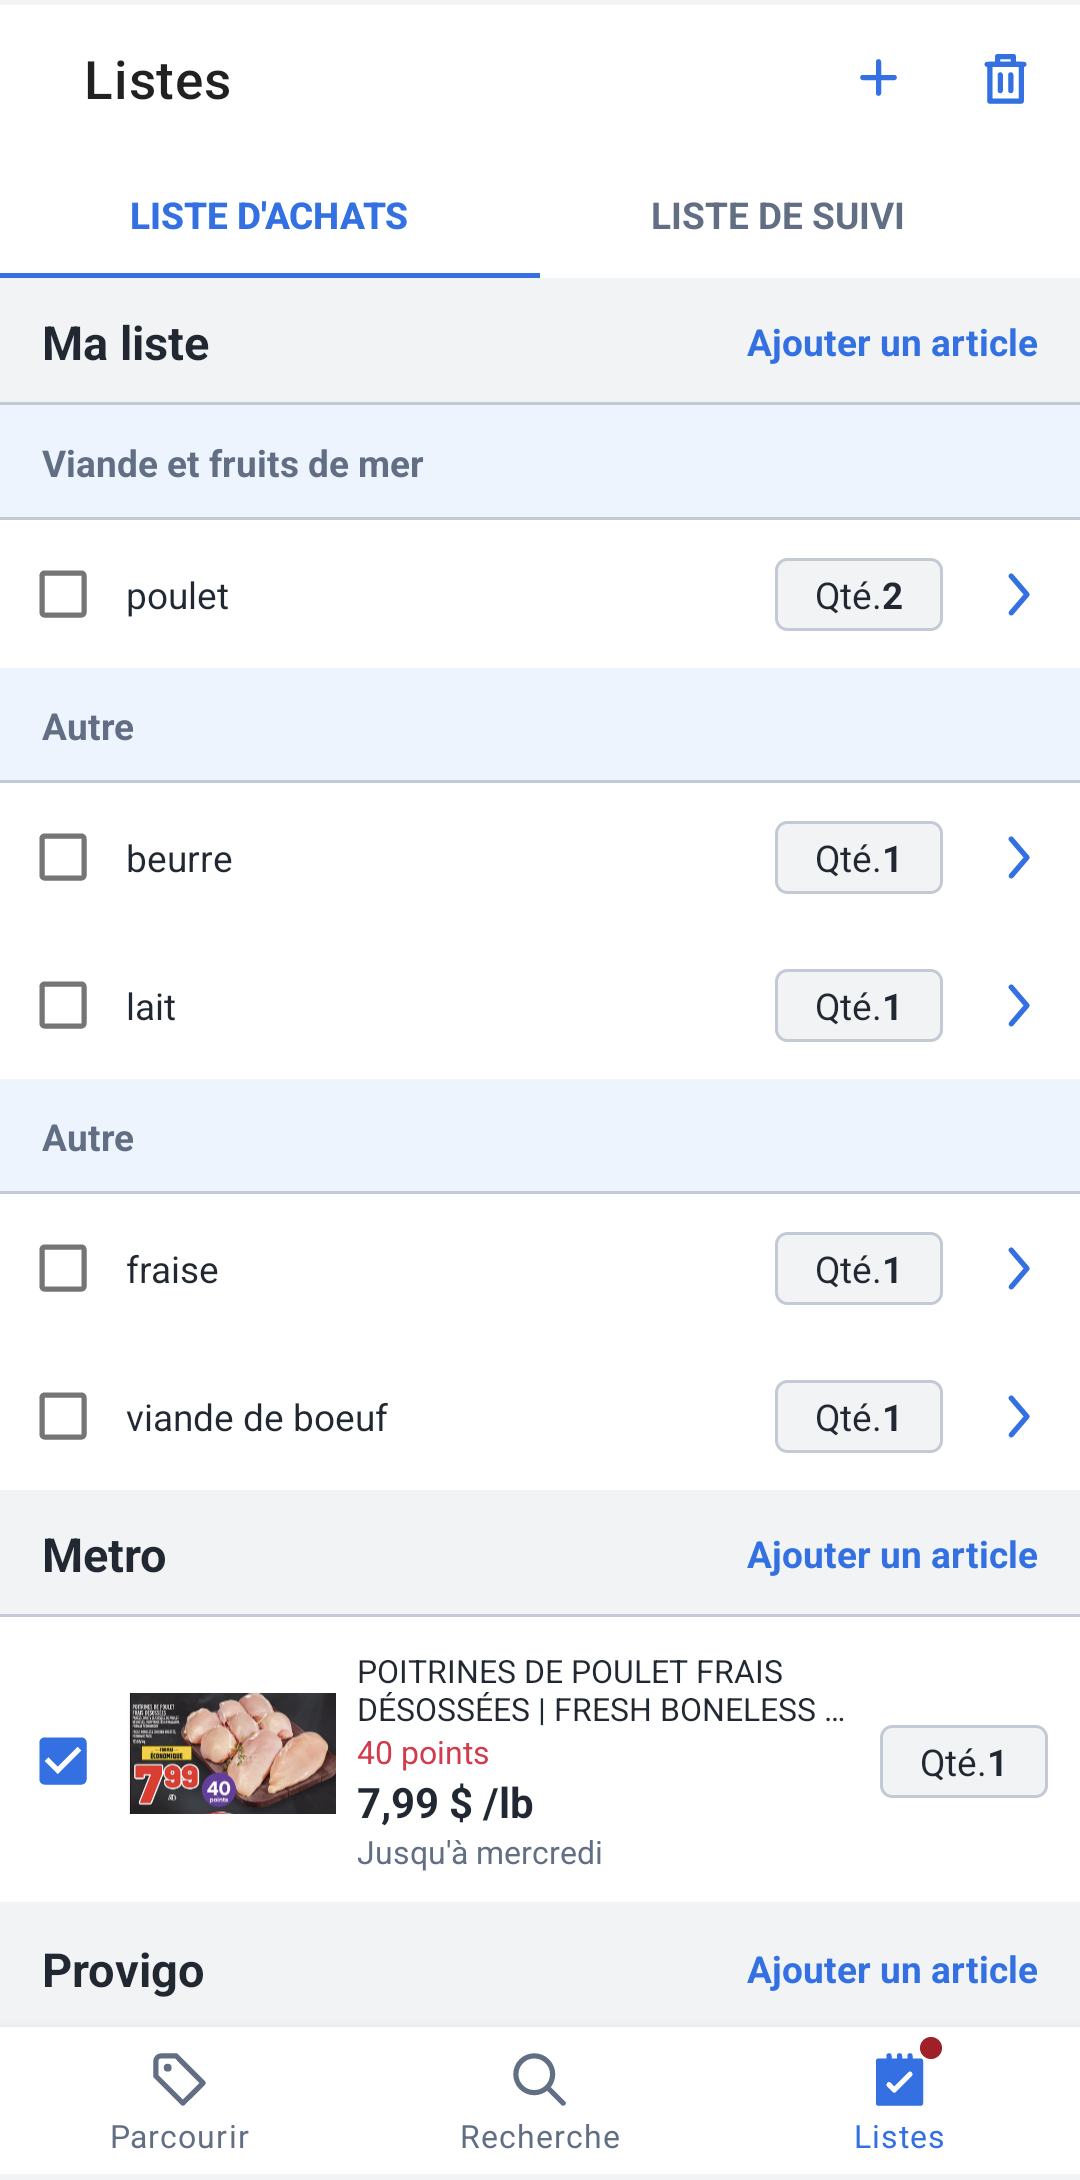Uncheck the Poitrines de poulet checkbox
Viewport: 1080px width, 2180px height.
[63, 1761]
